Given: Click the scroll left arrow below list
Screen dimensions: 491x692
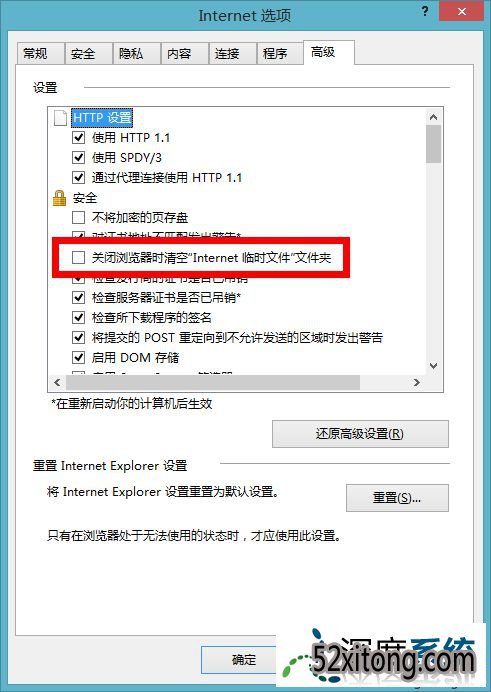Looking at the screenshot, I should coord(57,382).
